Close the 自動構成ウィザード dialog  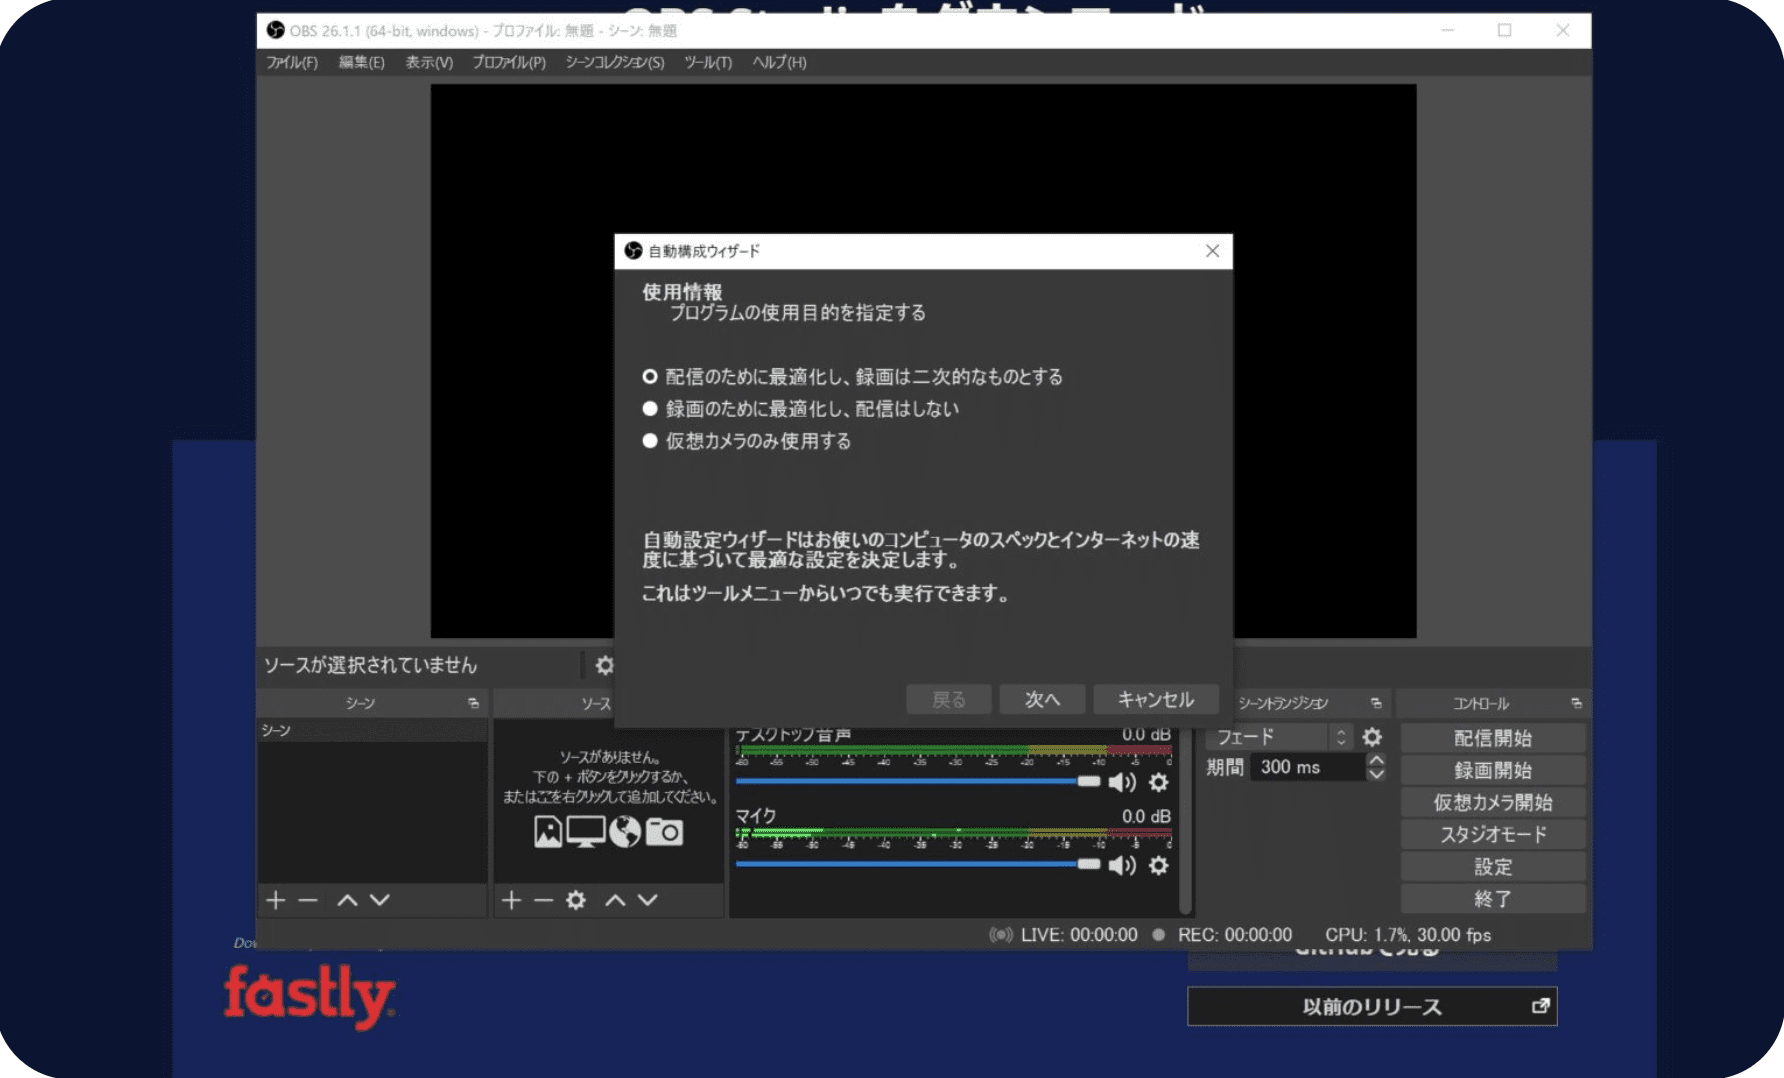(1212, 251)
